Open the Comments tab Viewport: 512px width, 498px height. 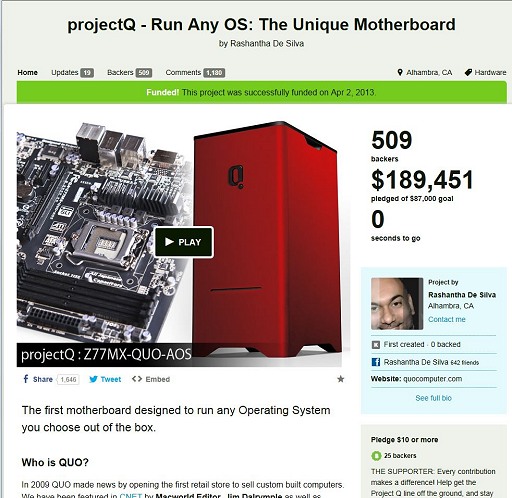pos(195,72)
